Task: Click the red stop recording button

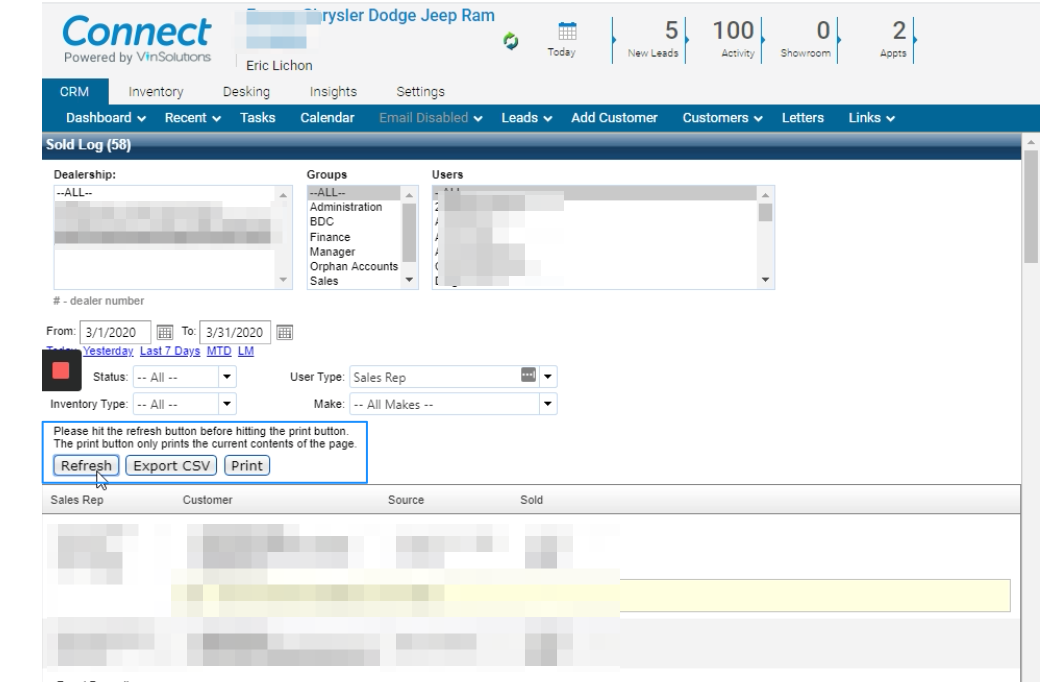Action: 61,370
